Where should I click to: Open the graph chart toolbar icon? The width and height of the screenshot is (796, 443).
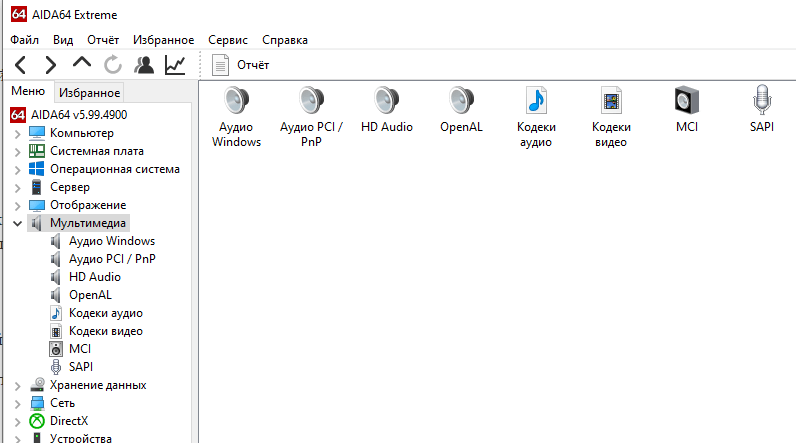tap(175, 65)
